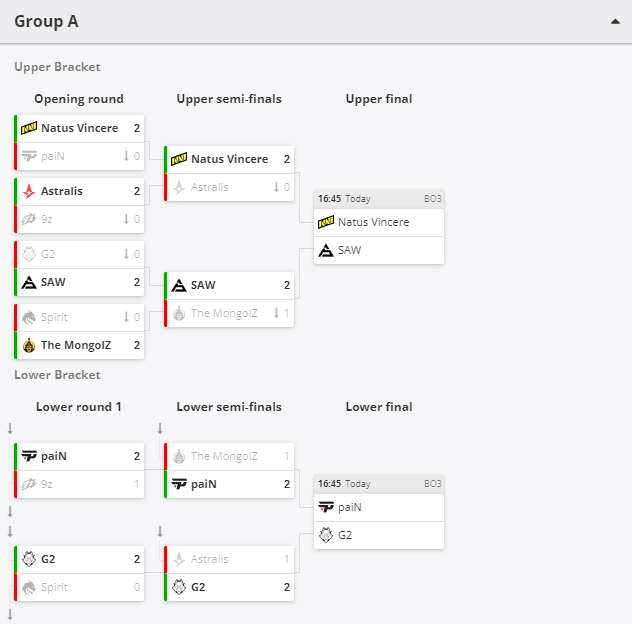Viewport: 632px width, 624px height.
Task: Click Spirit logo in Opening round
Action: coord(29,317)
